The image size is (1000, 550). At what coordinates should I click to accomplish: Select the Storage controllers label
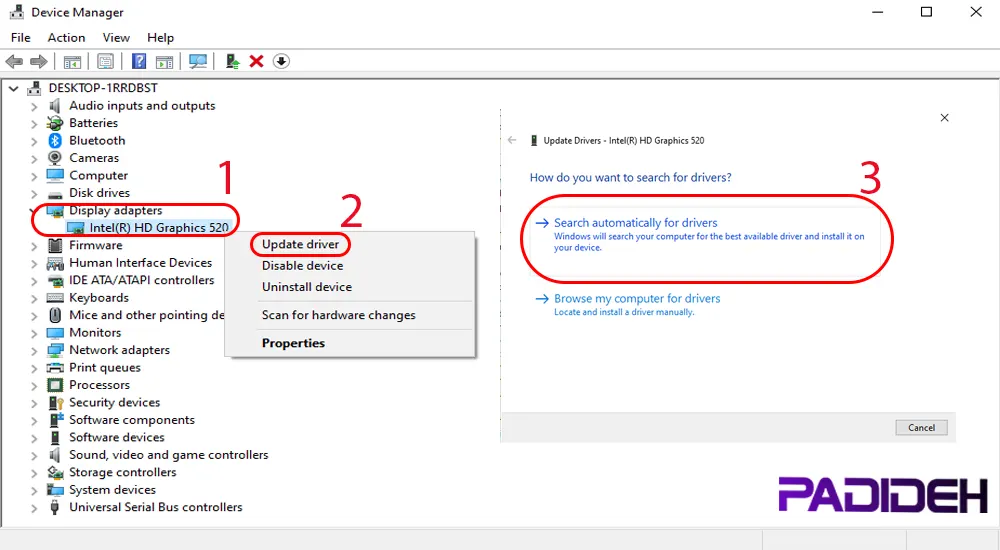(122, 472)
